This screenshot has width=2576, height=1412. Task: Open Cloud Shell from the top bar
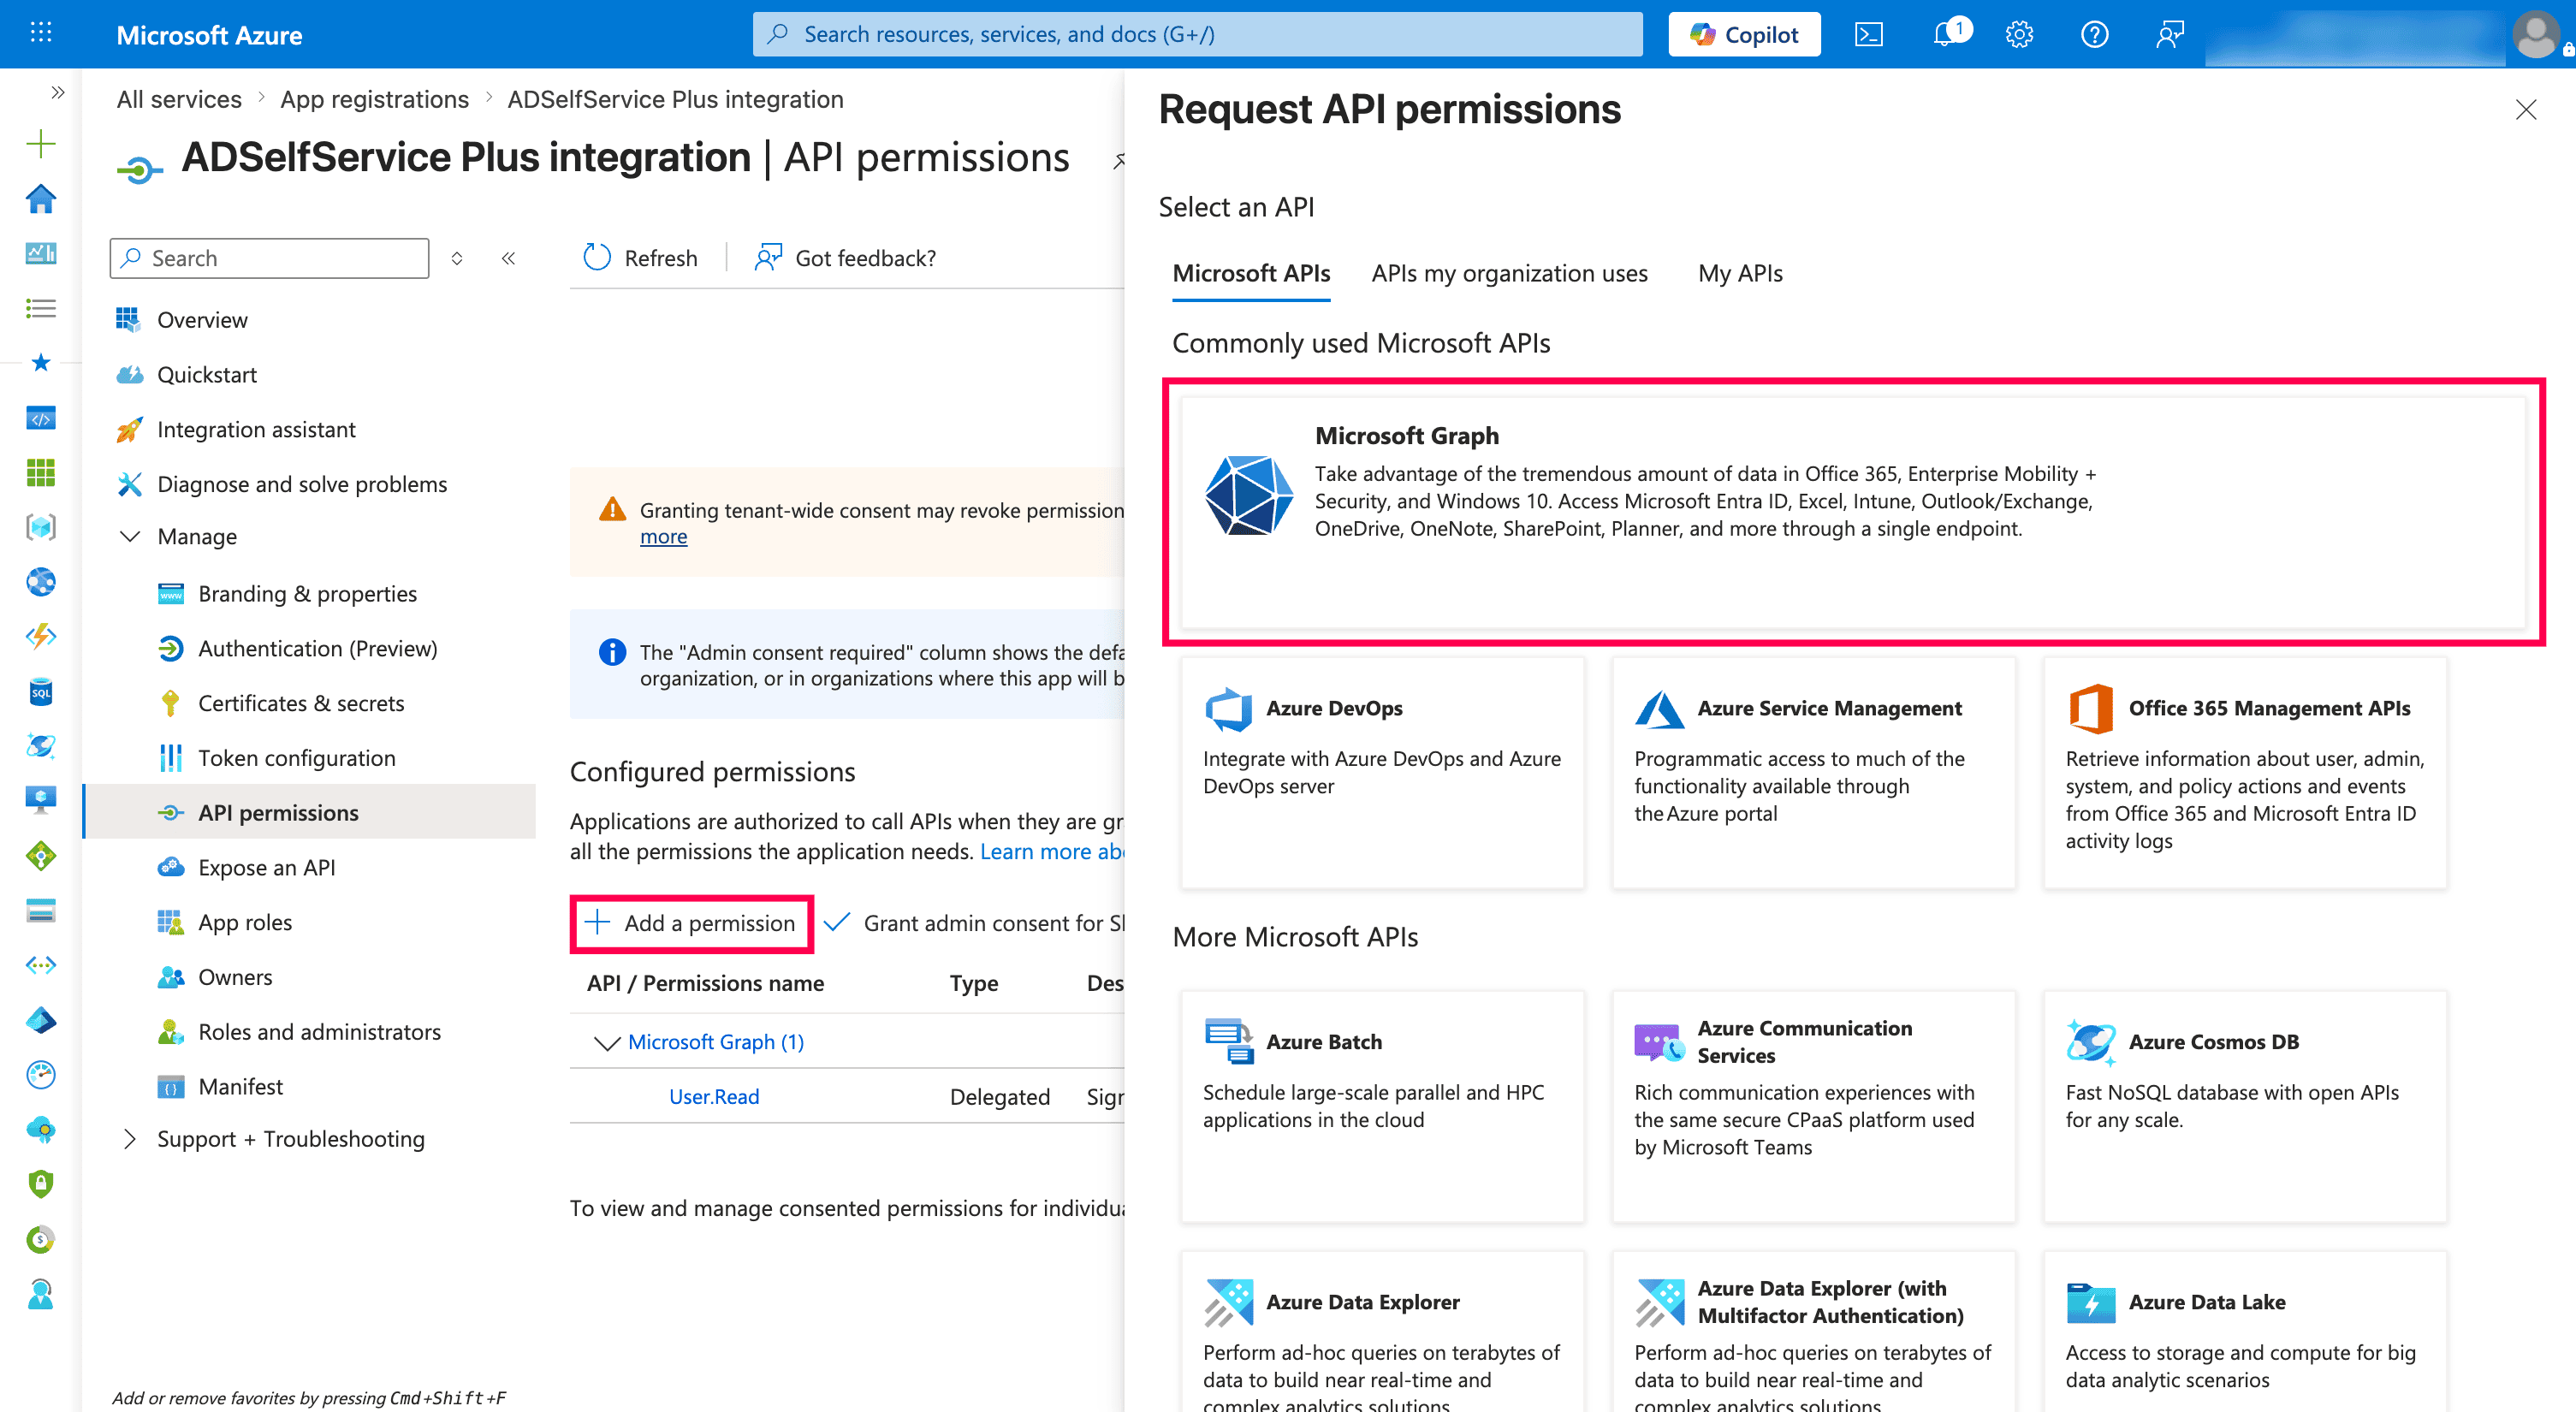(x=1868, y=34)
